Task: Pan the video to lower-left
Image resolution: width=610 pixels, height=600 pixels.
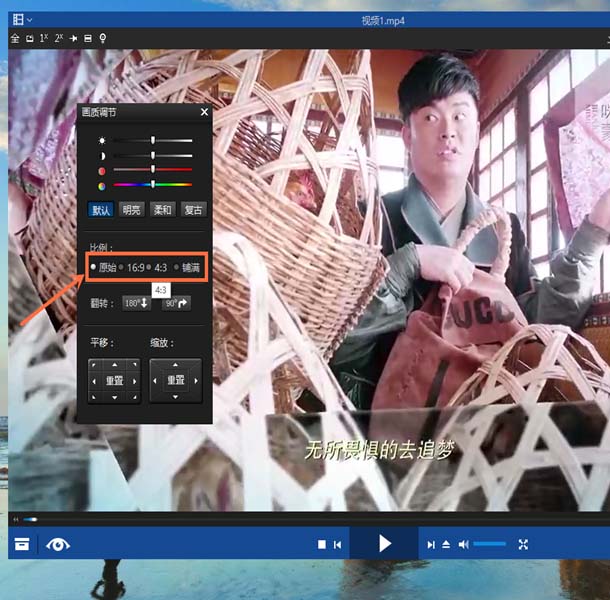Action: click(x=94, y=397)
